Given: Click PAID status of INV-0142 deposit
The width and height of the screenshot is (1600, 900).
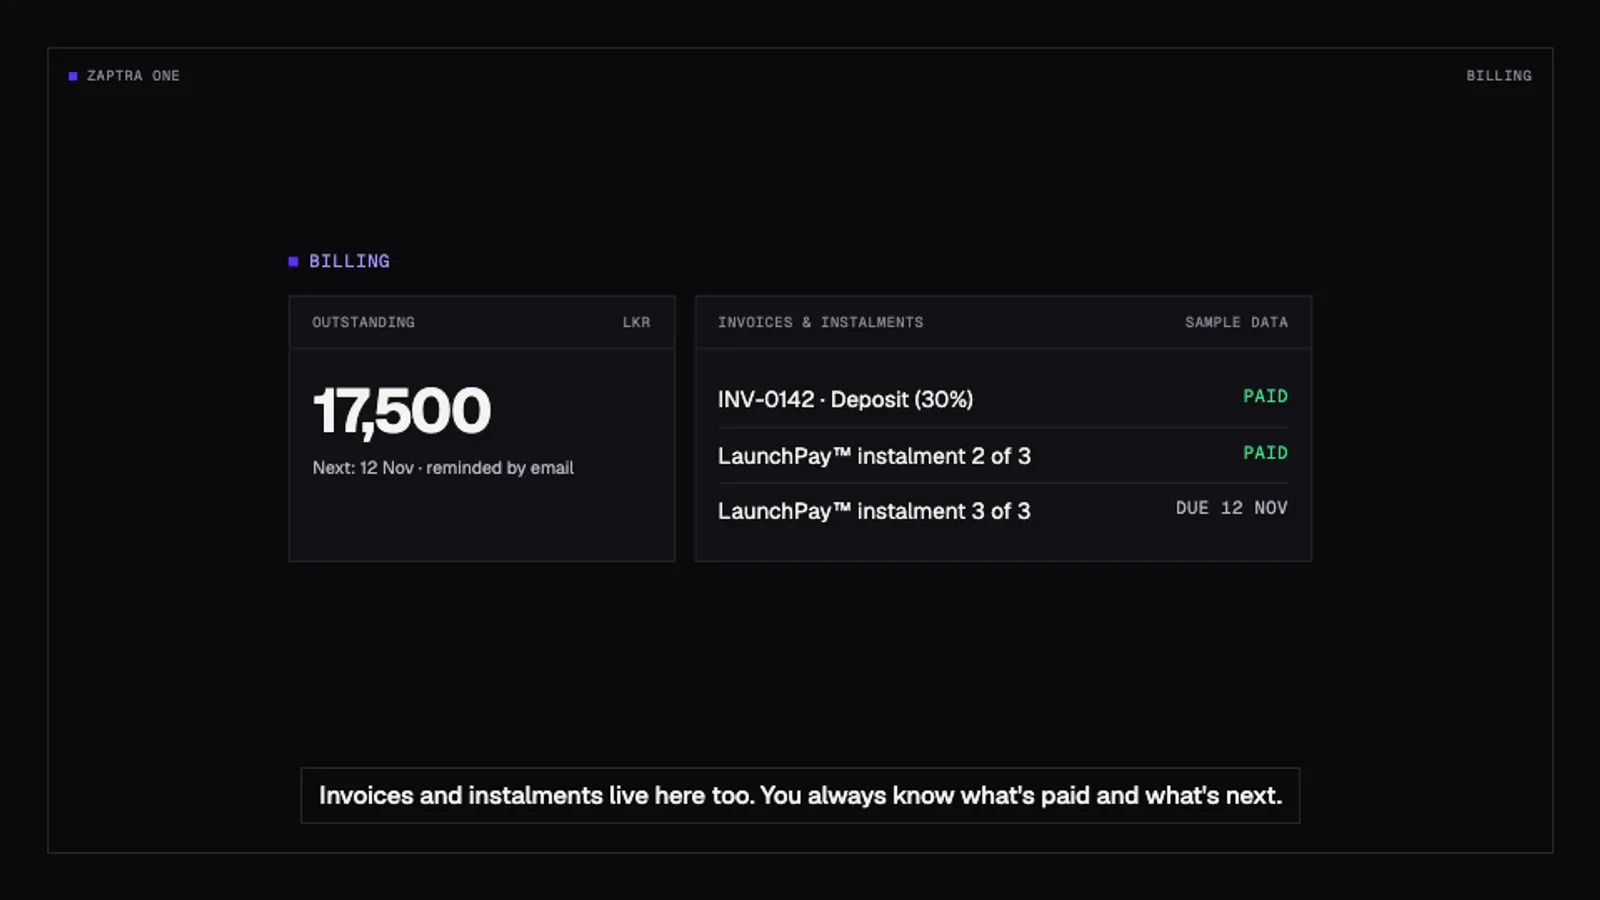Looking at the screenshot, I should (x=1265, y=396).
